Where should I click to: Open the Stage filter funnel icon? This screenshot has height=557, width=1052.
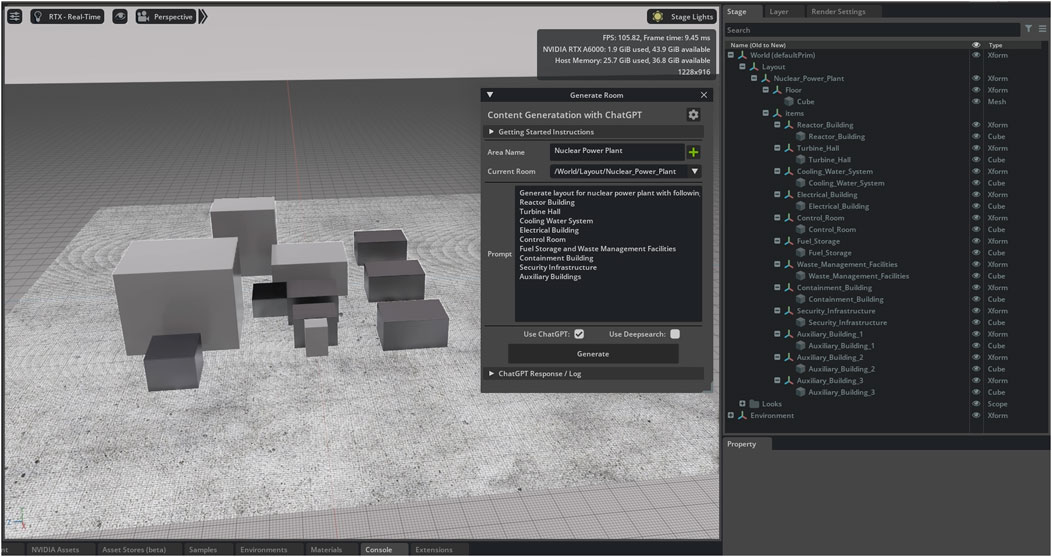click(1028, 29)
